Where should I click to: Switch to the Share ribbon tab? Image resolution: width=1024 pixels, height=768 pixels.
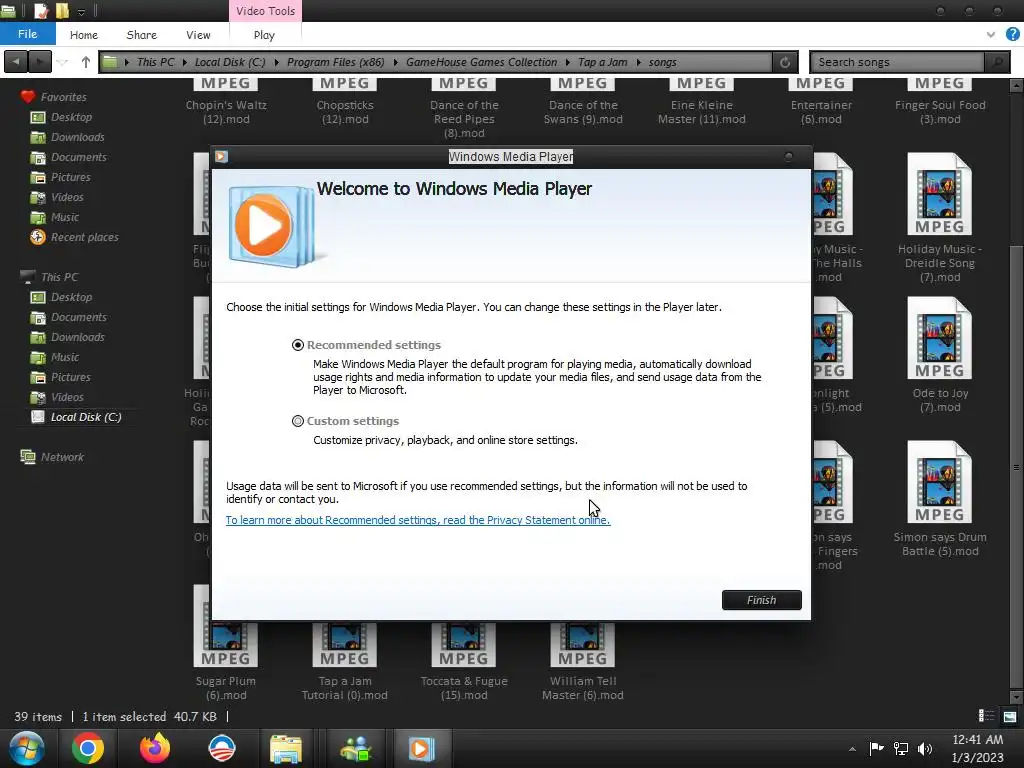click(x=142, y=35)
